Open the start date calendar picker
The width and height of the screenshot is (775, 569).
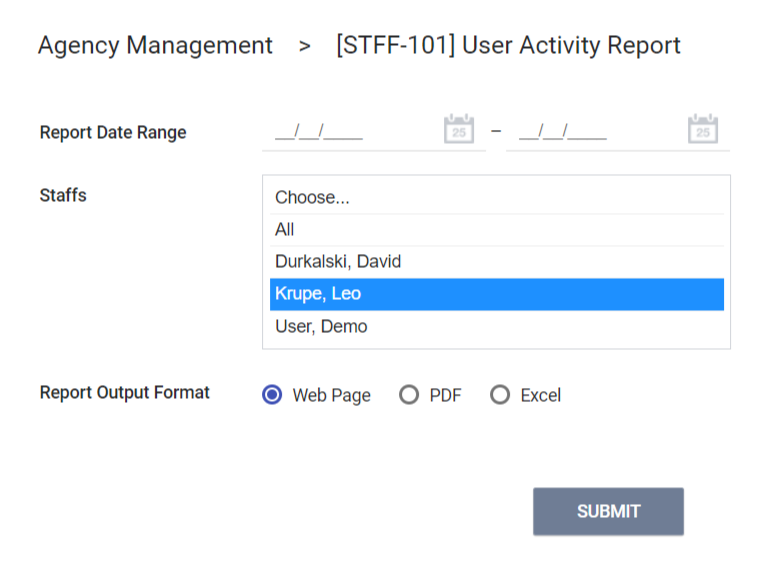coord(458,130)
